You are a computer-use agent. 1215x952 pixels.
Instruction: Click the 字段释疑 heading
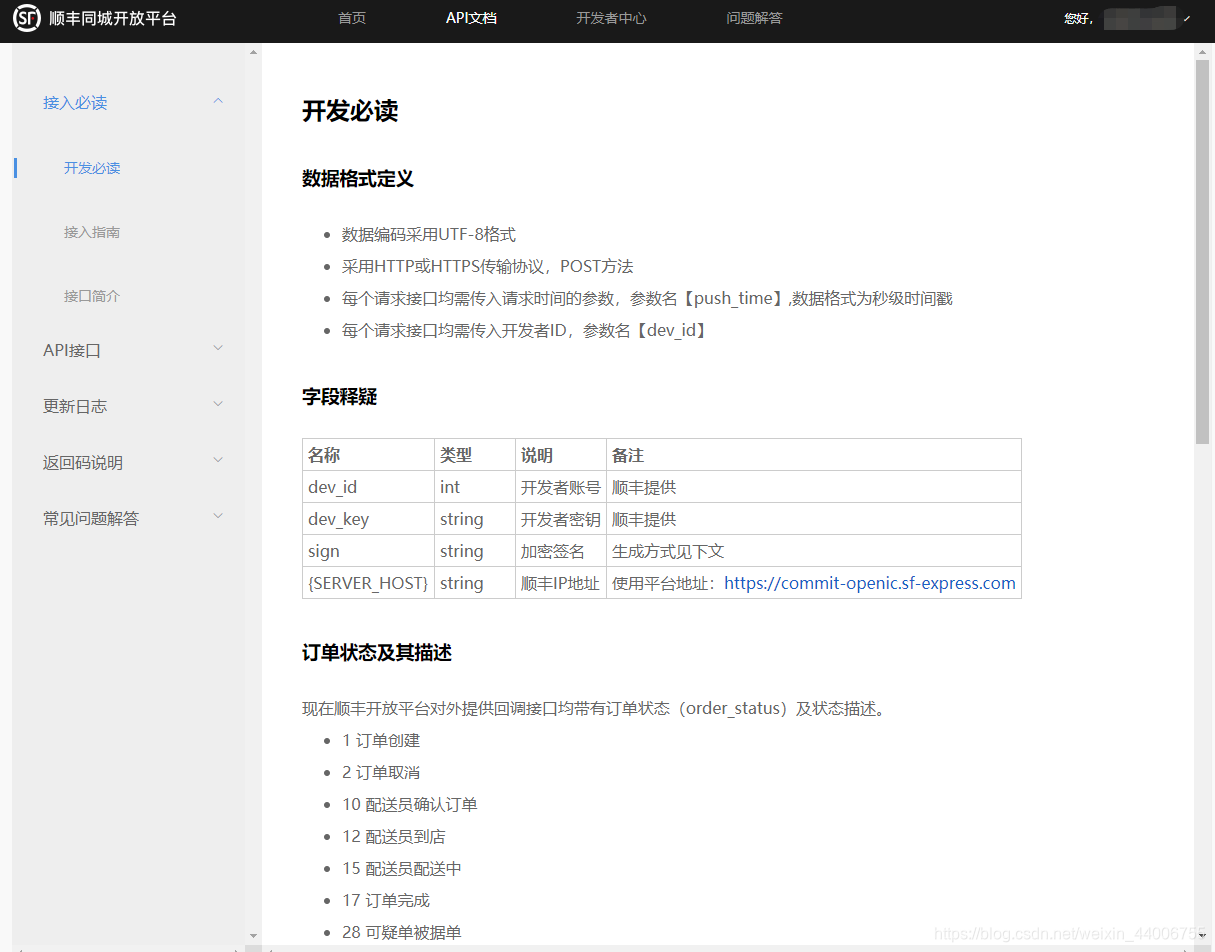pos(340,397)
